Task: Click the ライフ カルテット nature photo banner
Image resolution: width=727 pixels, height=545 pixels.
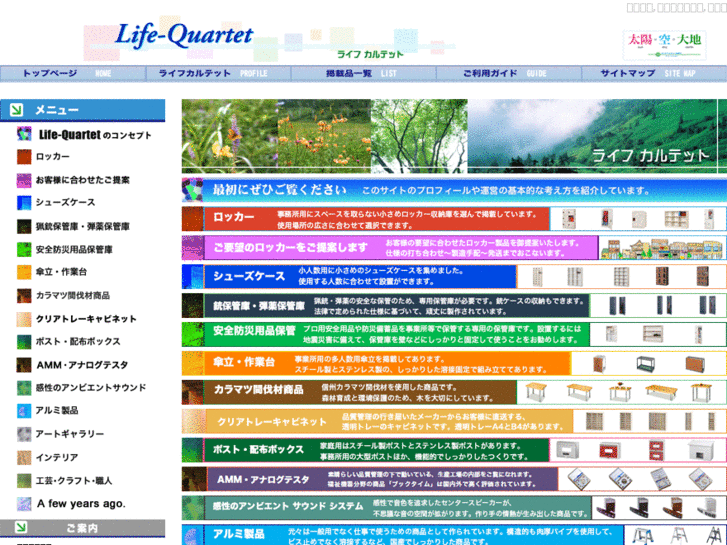Action: (x=454, y=136)
